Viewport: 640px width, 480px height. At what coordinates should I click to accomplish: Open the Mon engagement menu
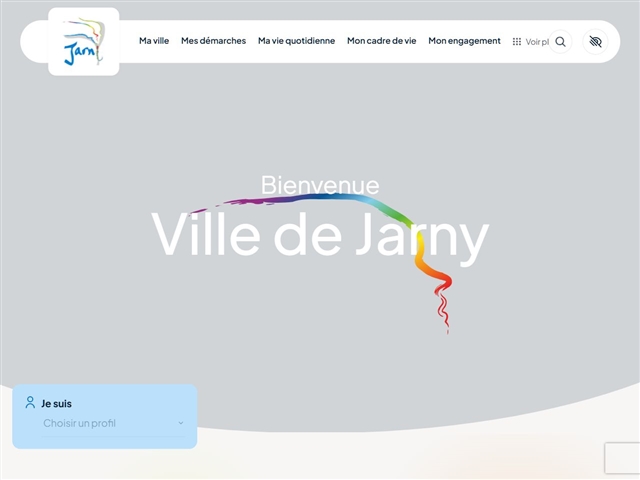coord(464,41)
